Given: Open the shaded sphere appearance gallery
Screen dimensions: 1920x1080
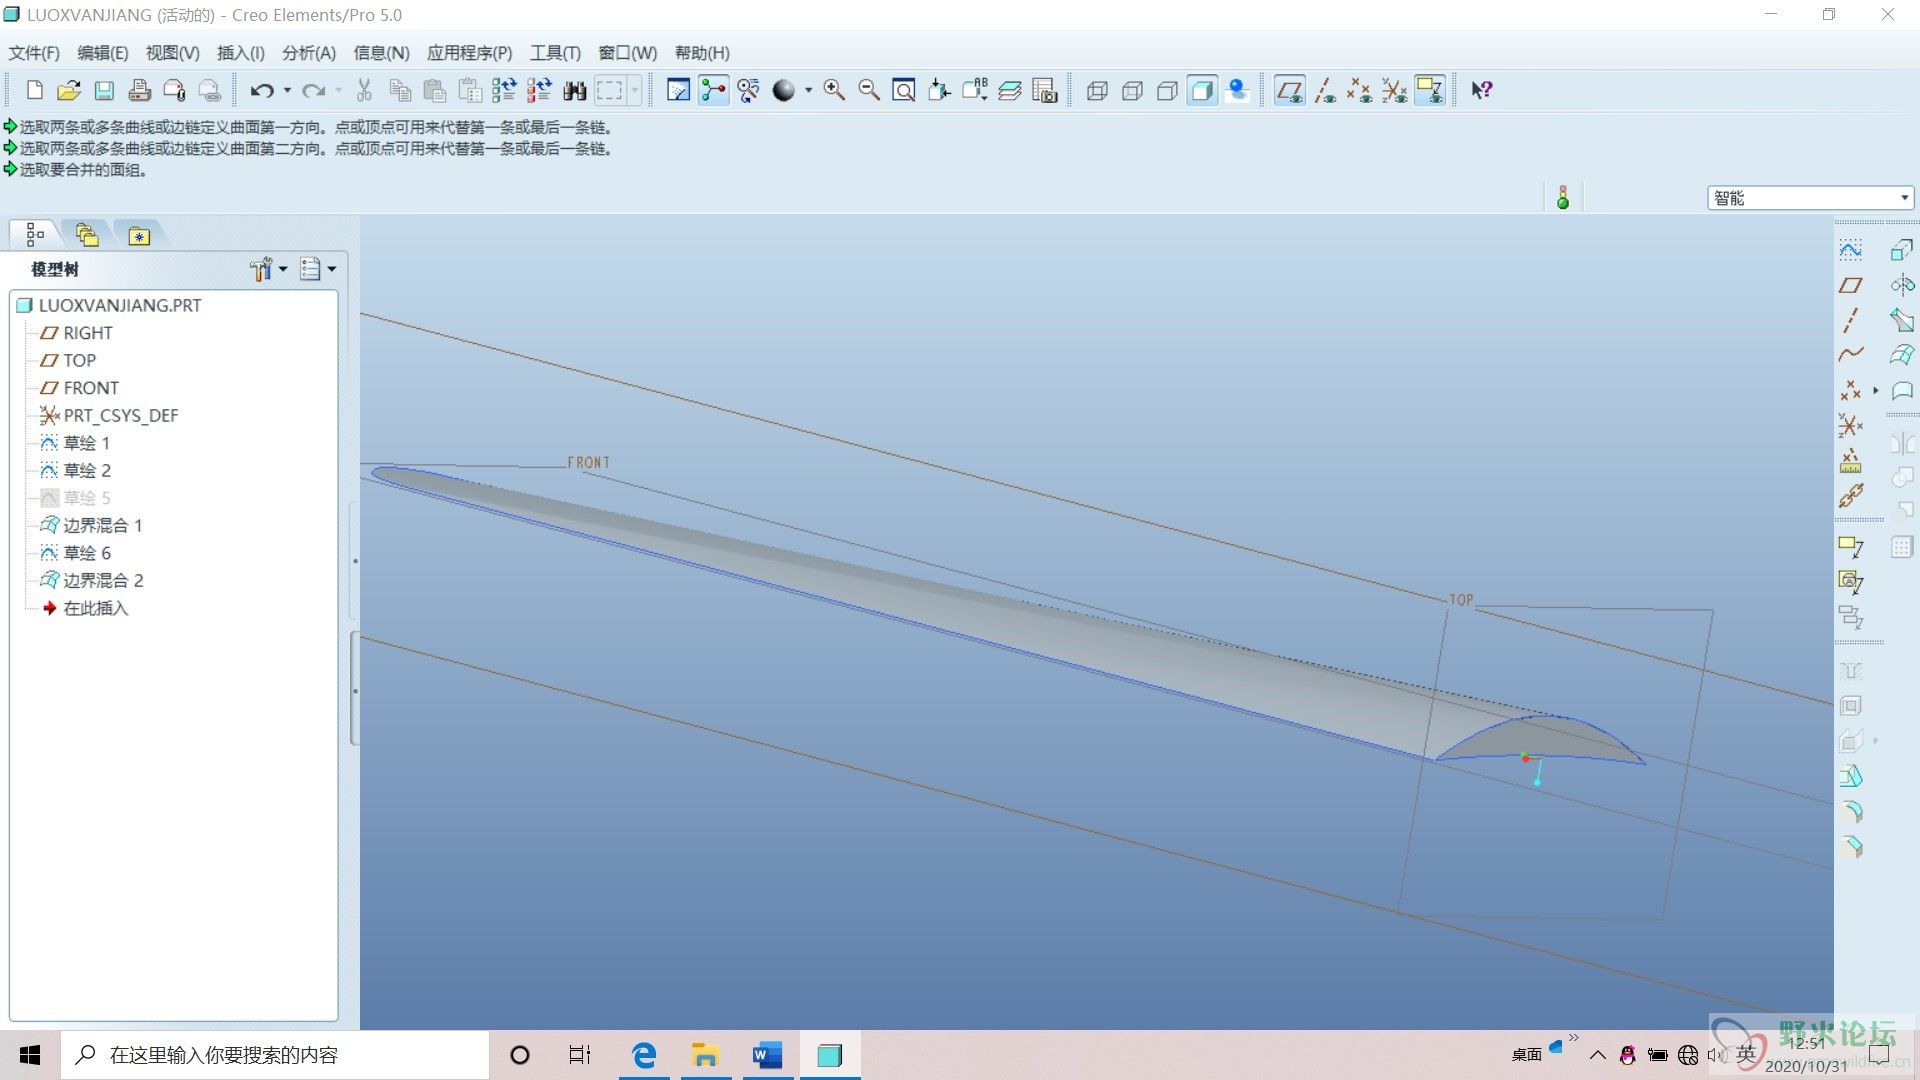Looking at the screenshot, I should (x=784, y=91).
